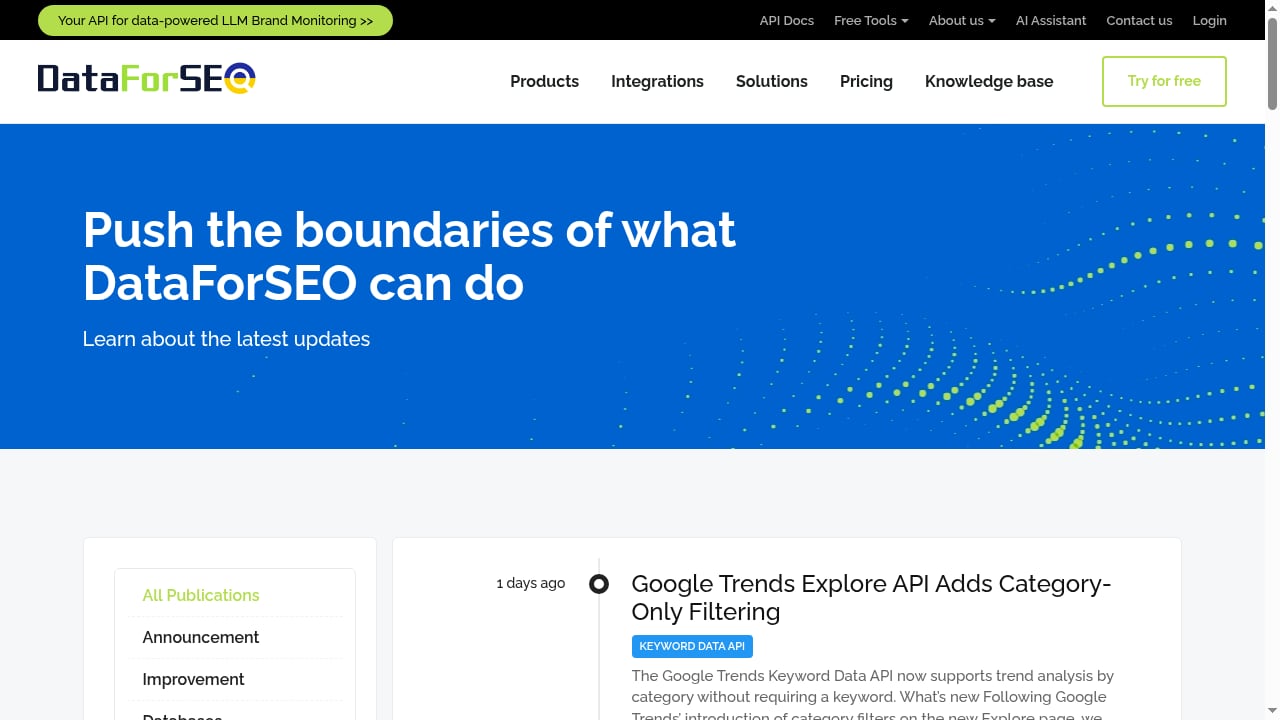
Task: Click the Try for free button
Action: coord(1164,81)
